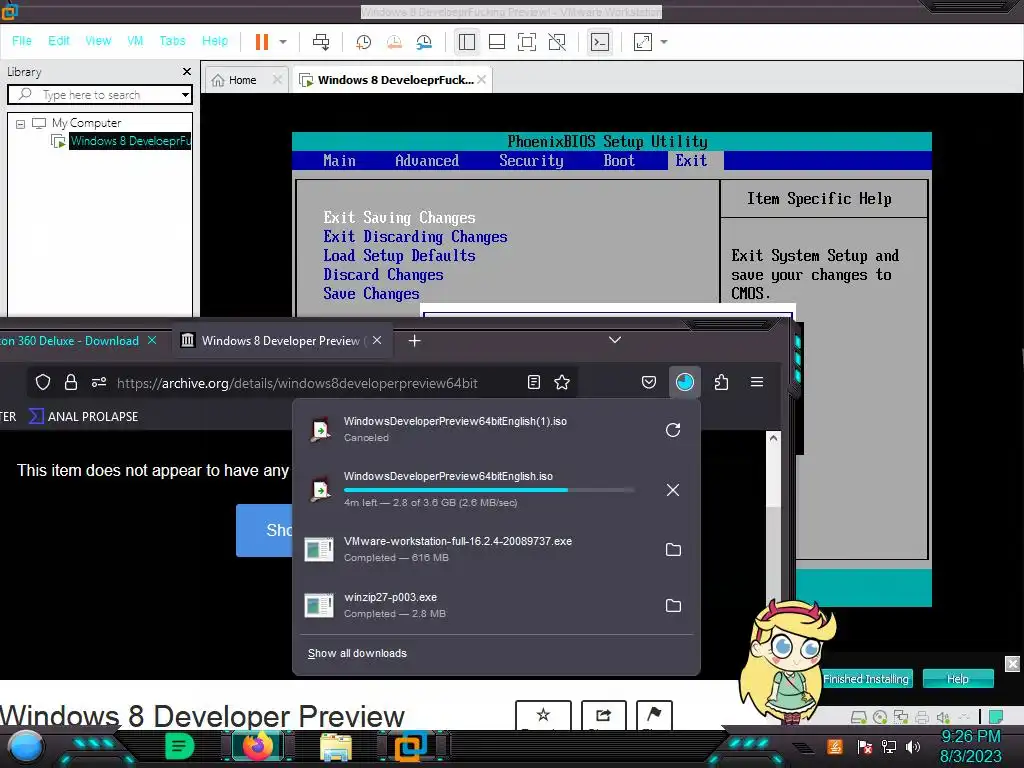Take a snapshot of the virtual machine
1024x768 pixels.
pos(363,42)
